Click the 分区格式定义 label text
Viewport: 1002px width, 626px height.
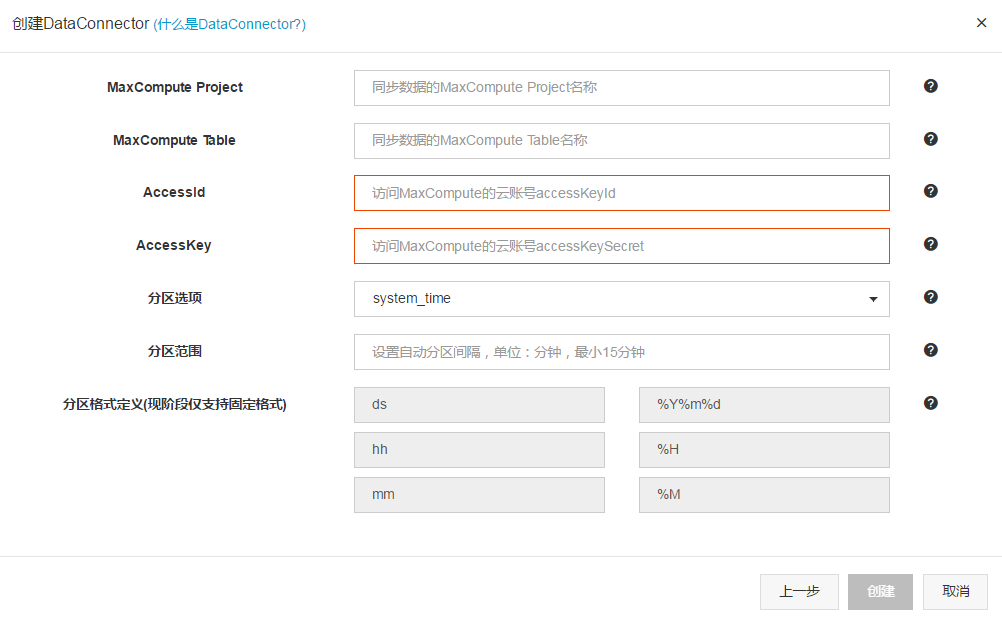[174, 404]
